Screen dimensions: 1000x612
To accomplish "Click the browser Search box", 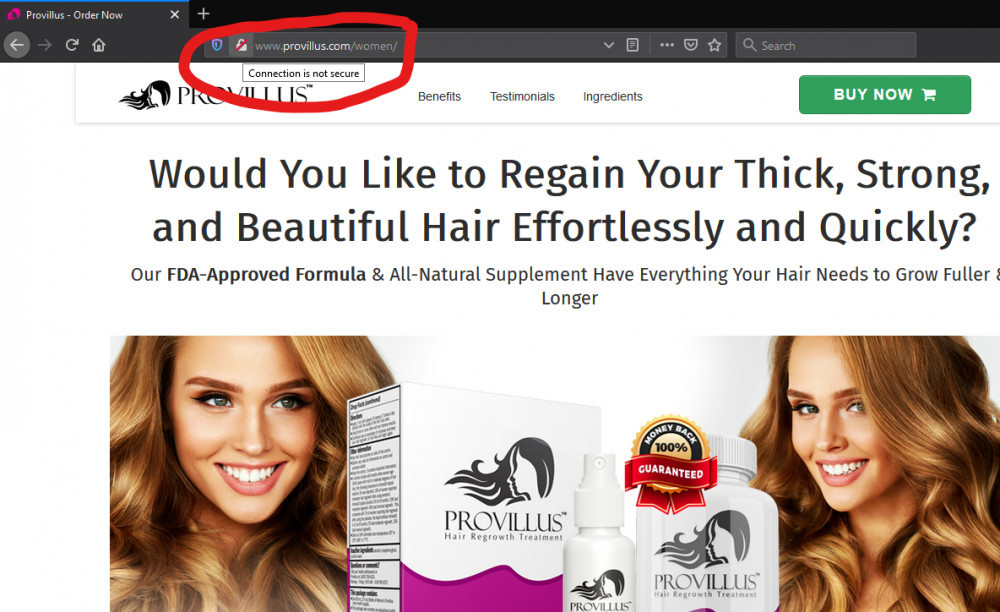I will click(x=826, y=45).
